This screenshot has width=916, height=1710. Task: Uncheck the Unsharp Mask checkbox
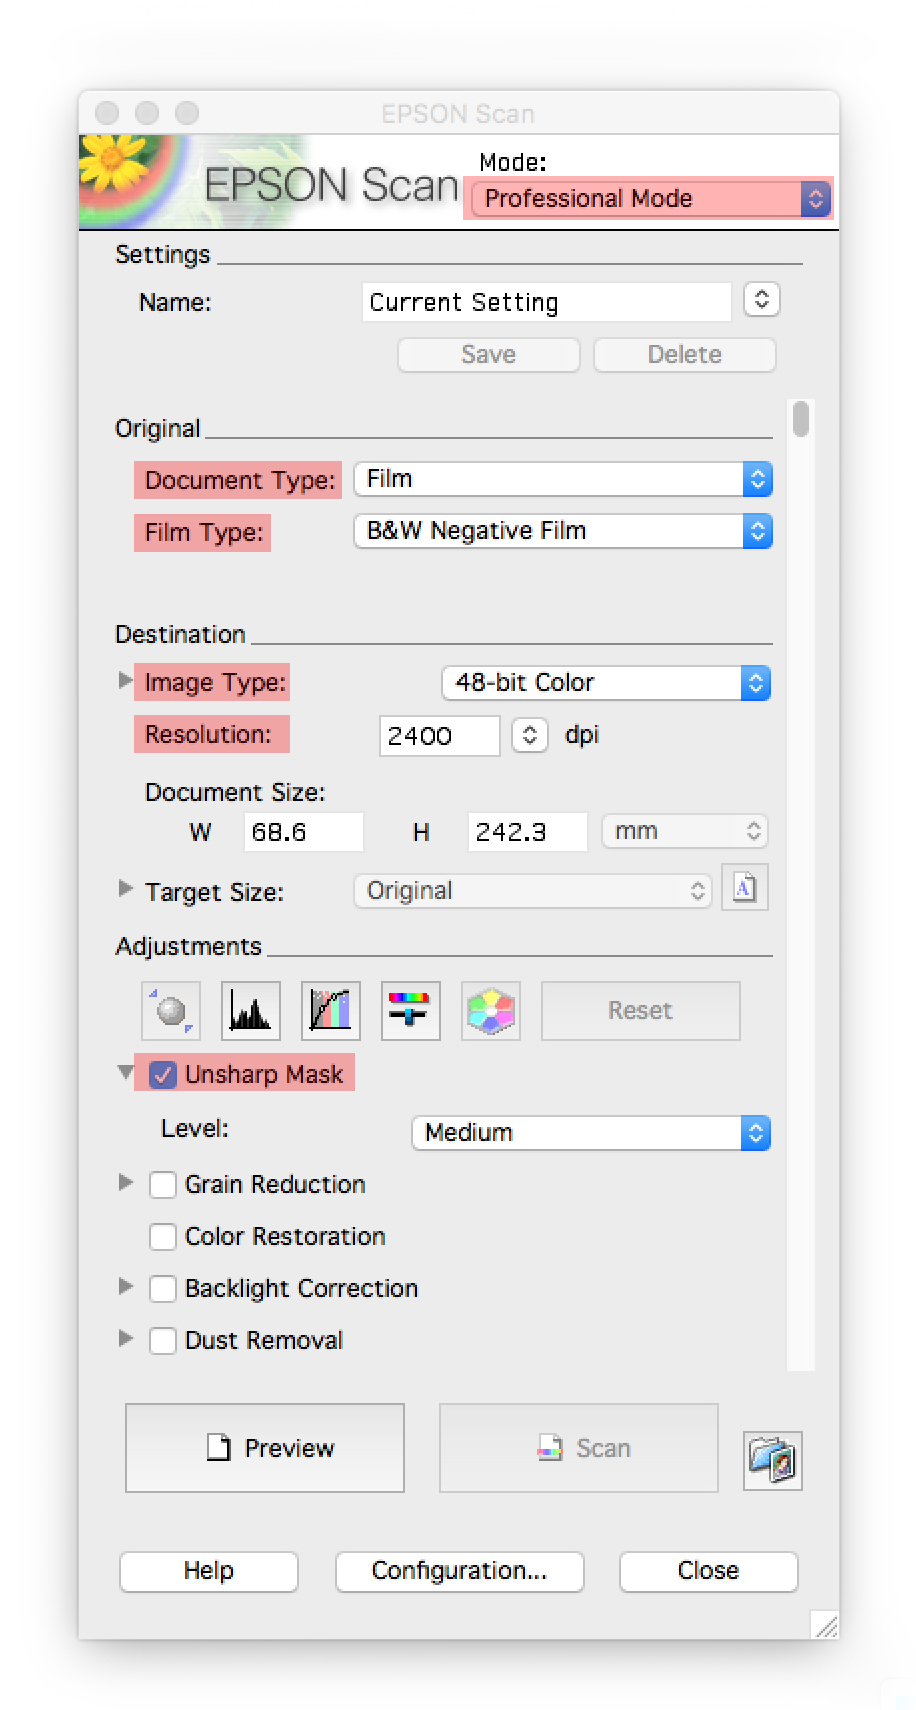[x=163, y=1074]
